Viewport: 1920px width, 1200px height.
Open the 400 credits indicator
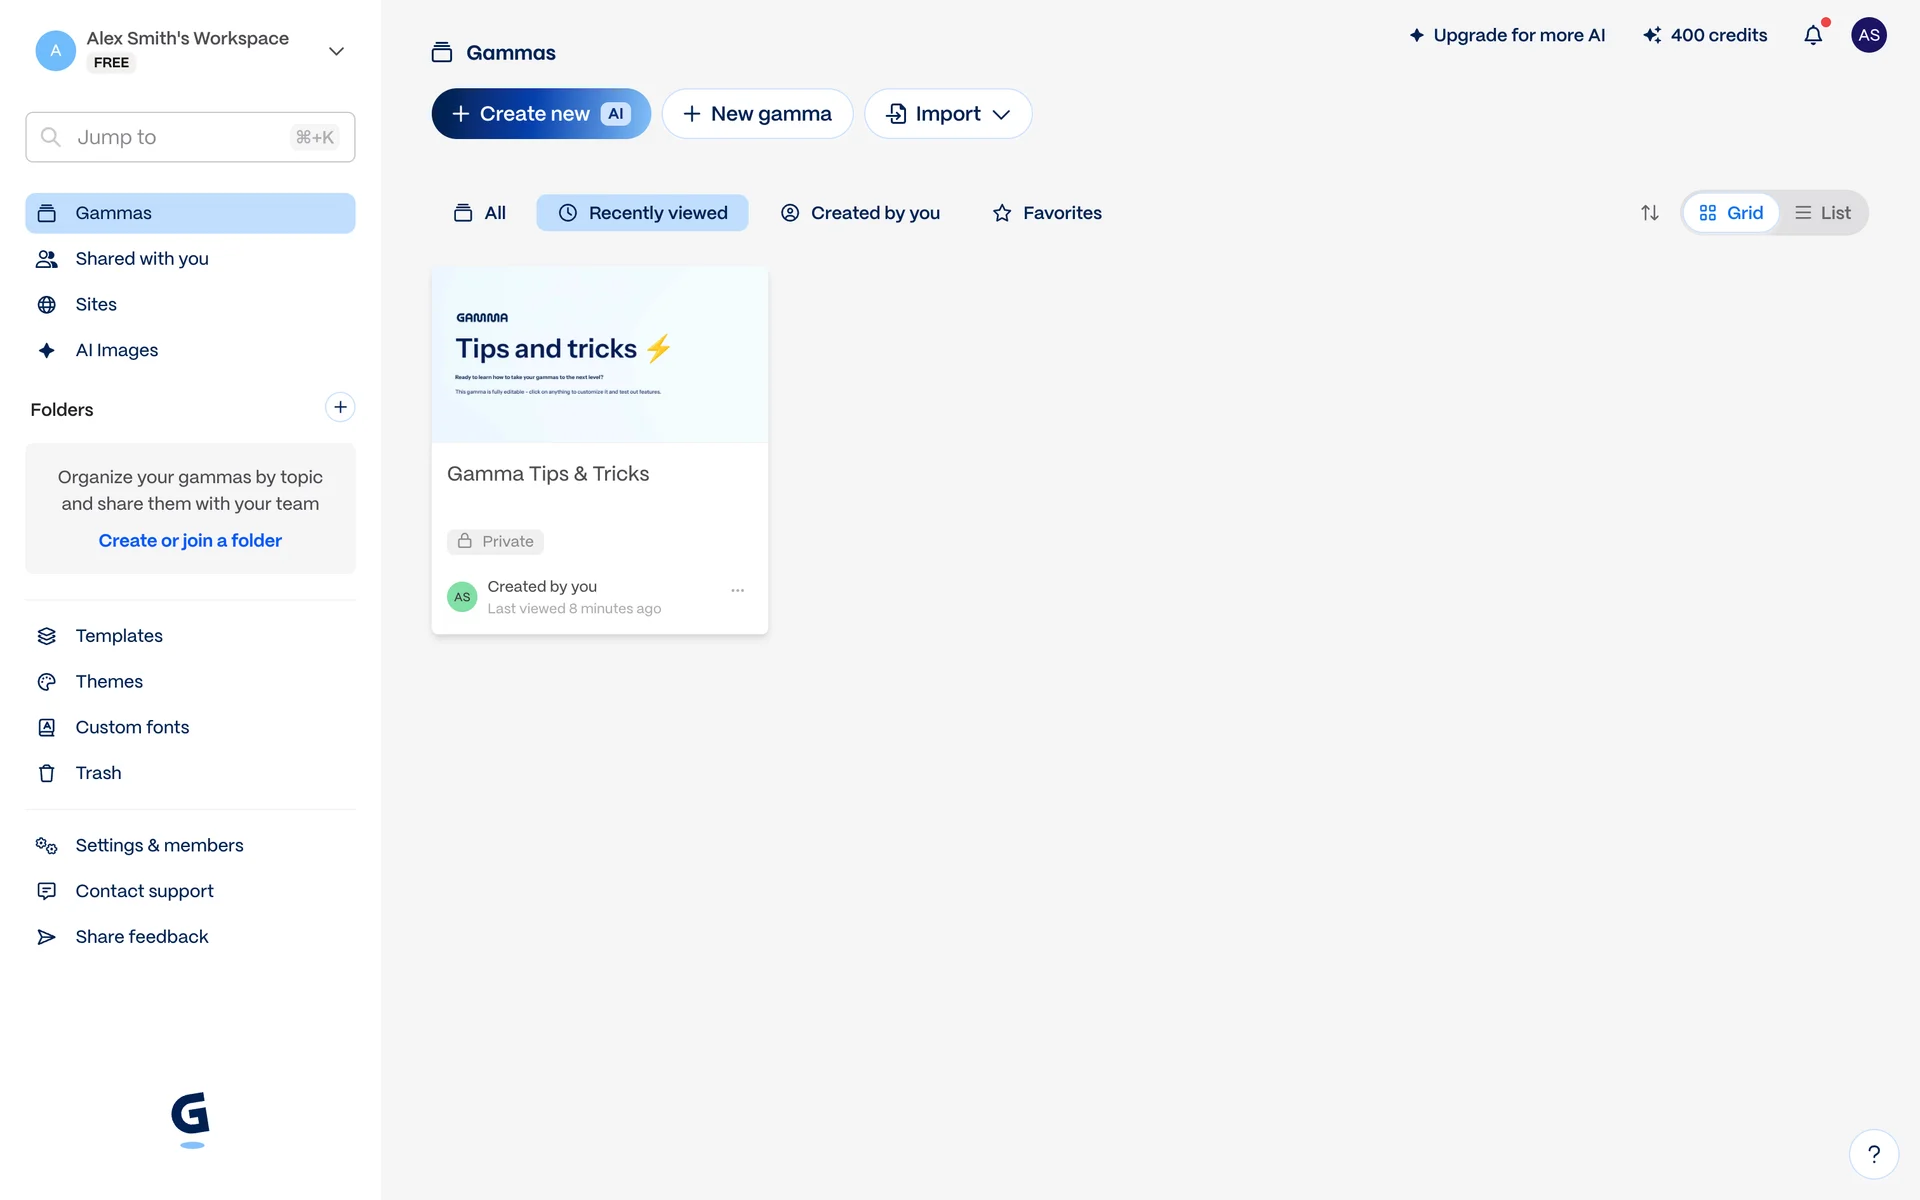[1705, 35]
